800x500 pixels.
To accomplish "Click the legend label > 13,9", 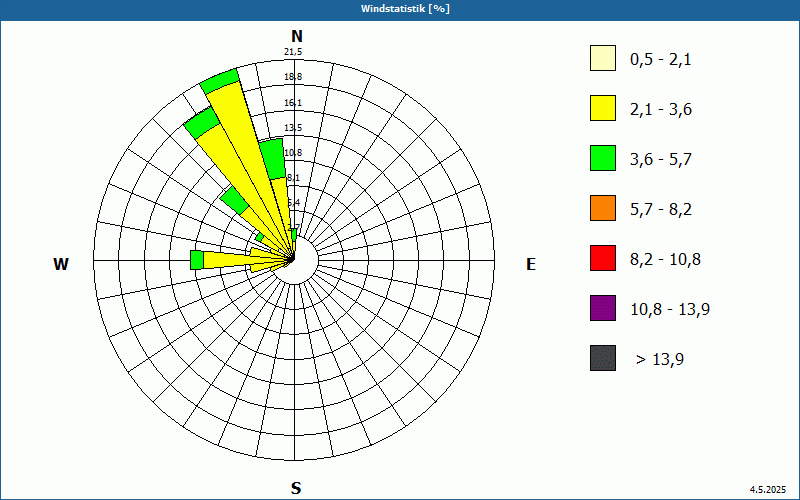I will pyautogui.click(x=660, y=360).
